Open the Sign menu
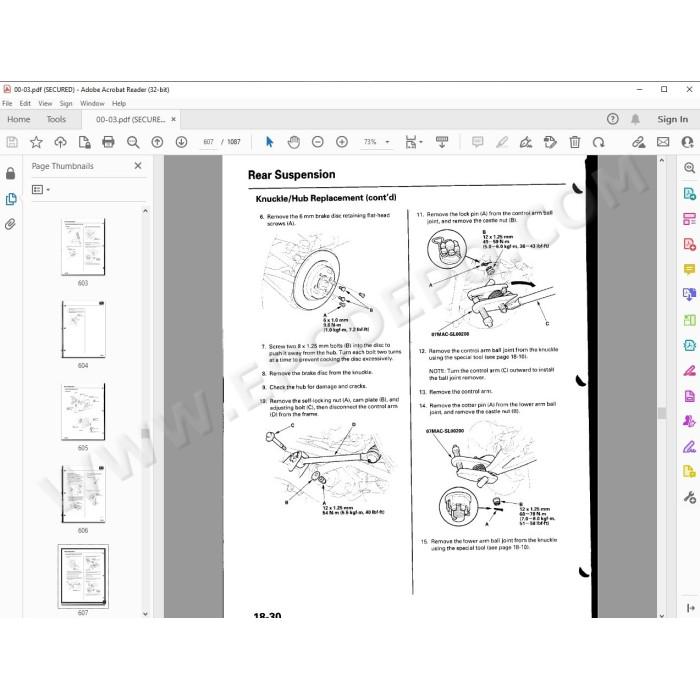This screenshot has height=700, width=700. (x=66, y=103)
